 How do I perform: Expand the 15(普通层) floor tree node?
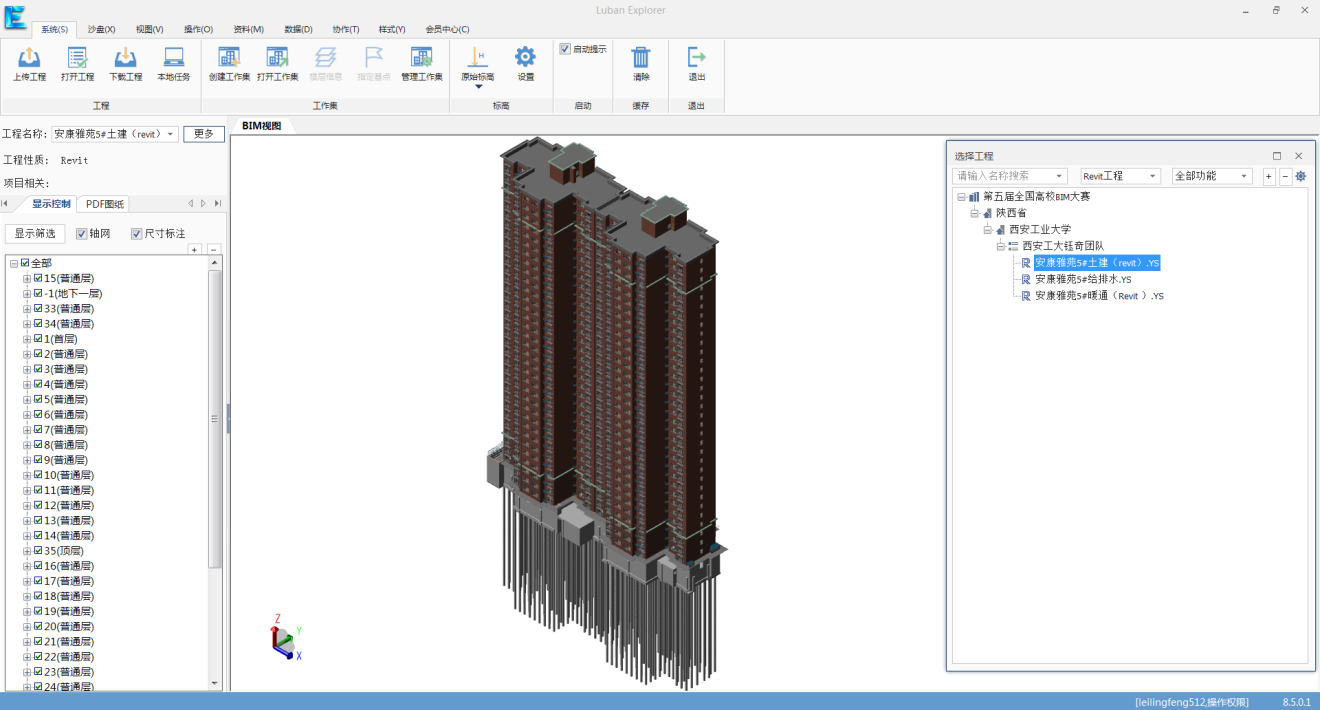coord(27,279)
